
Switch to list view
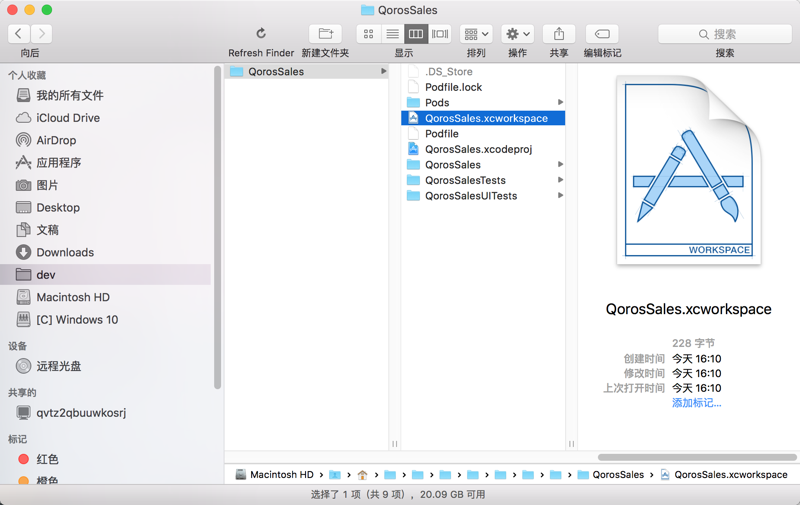392,34
